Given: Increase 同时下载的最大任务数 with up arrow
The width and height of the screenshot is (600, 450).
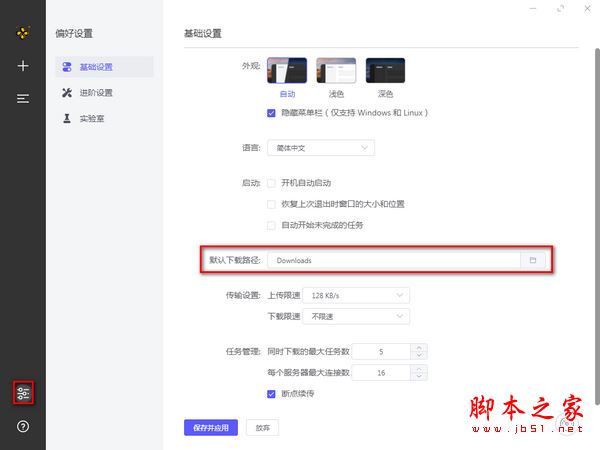Looking at the screenshot, I should pyautogui.click(x=419, y=348).
